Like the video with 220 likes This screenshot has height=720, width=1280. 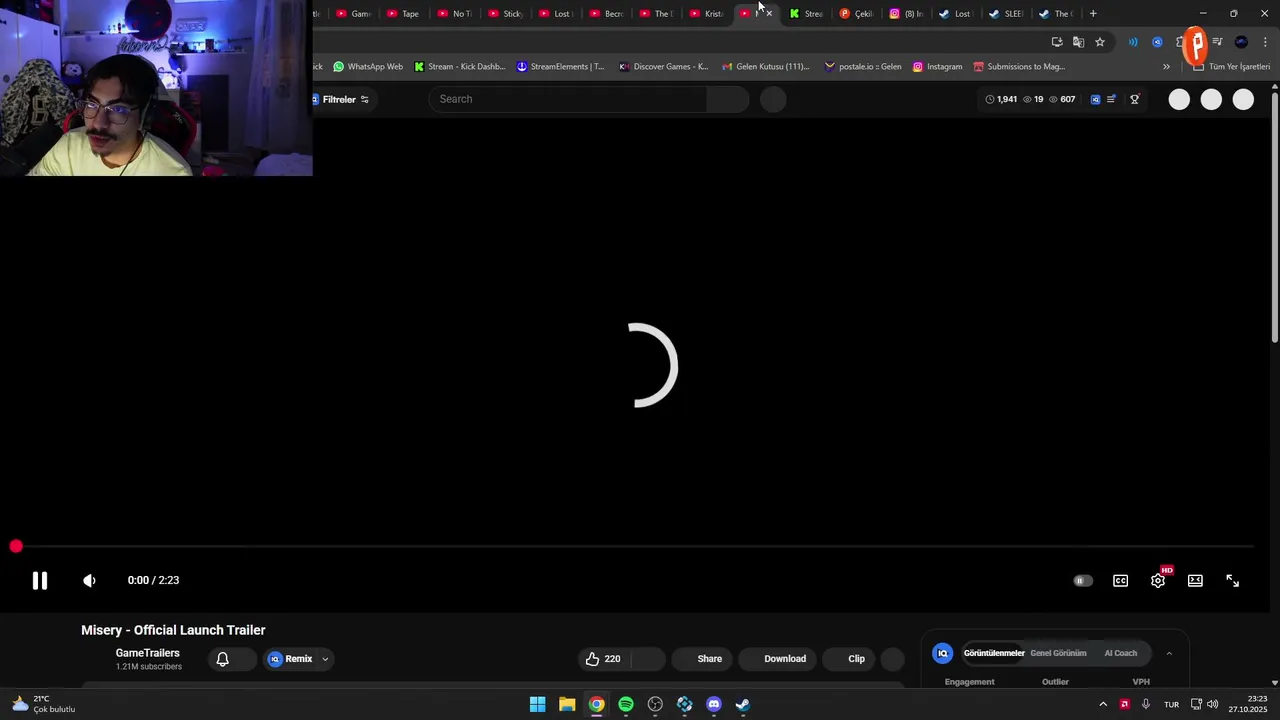(x=604, y=659)
